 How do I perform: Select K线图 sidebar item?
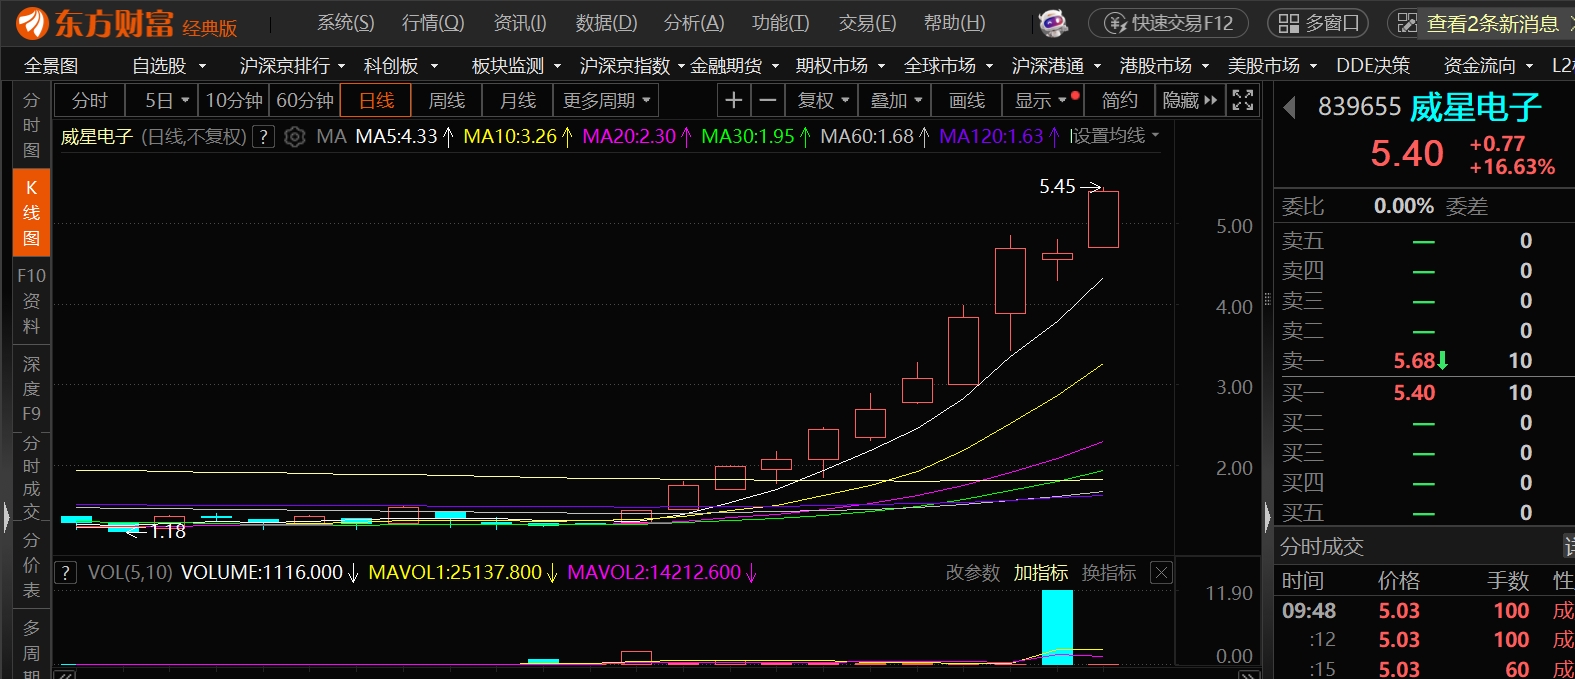coord(31,213)
